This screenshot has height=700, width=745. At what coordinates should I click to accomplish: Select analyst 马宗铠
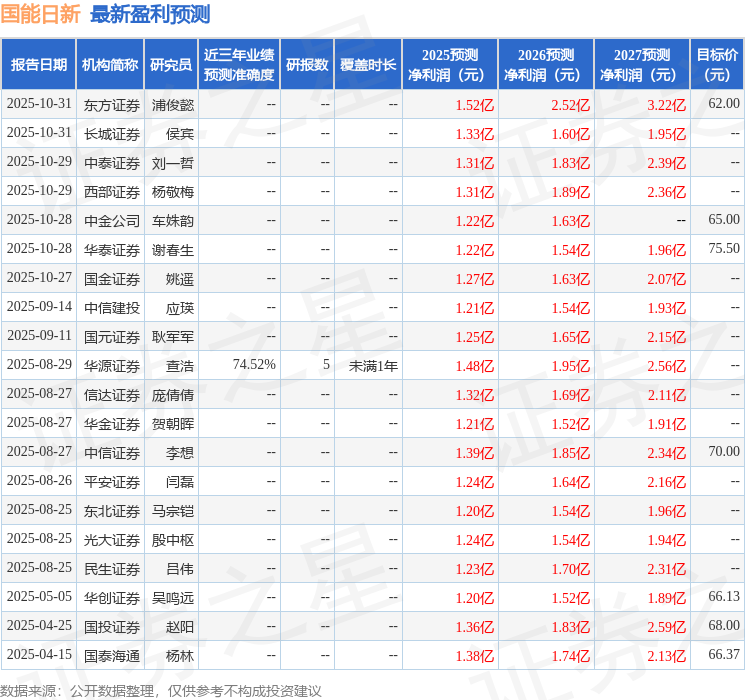[173, 511]
